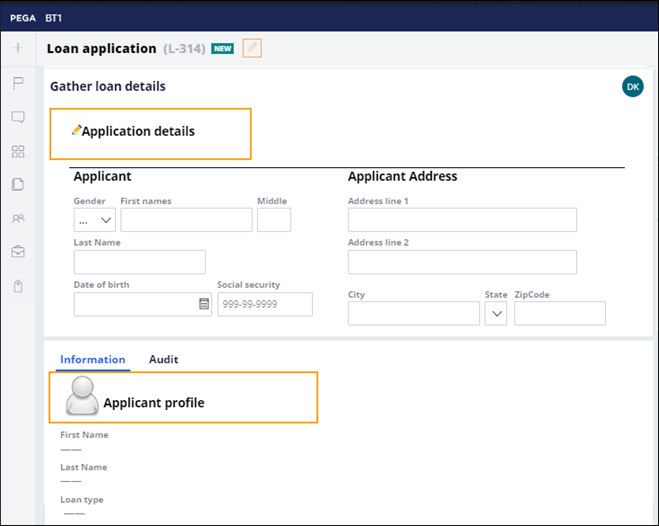The width and height of the screenshot is (659, 526).
Task: Click into the City text box
Action: pyautogui.click(x=413, y=314)
